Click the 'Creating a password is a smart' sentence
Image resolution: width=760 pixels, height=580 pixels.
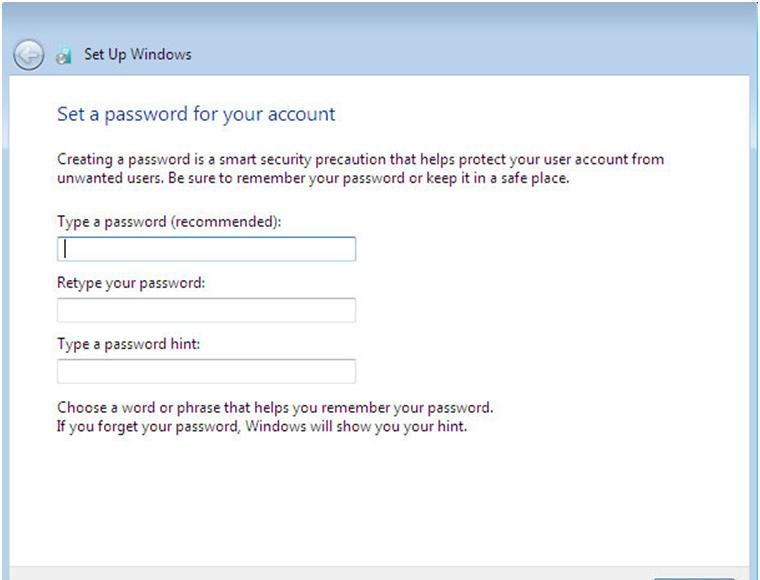(x=361, y=159)
